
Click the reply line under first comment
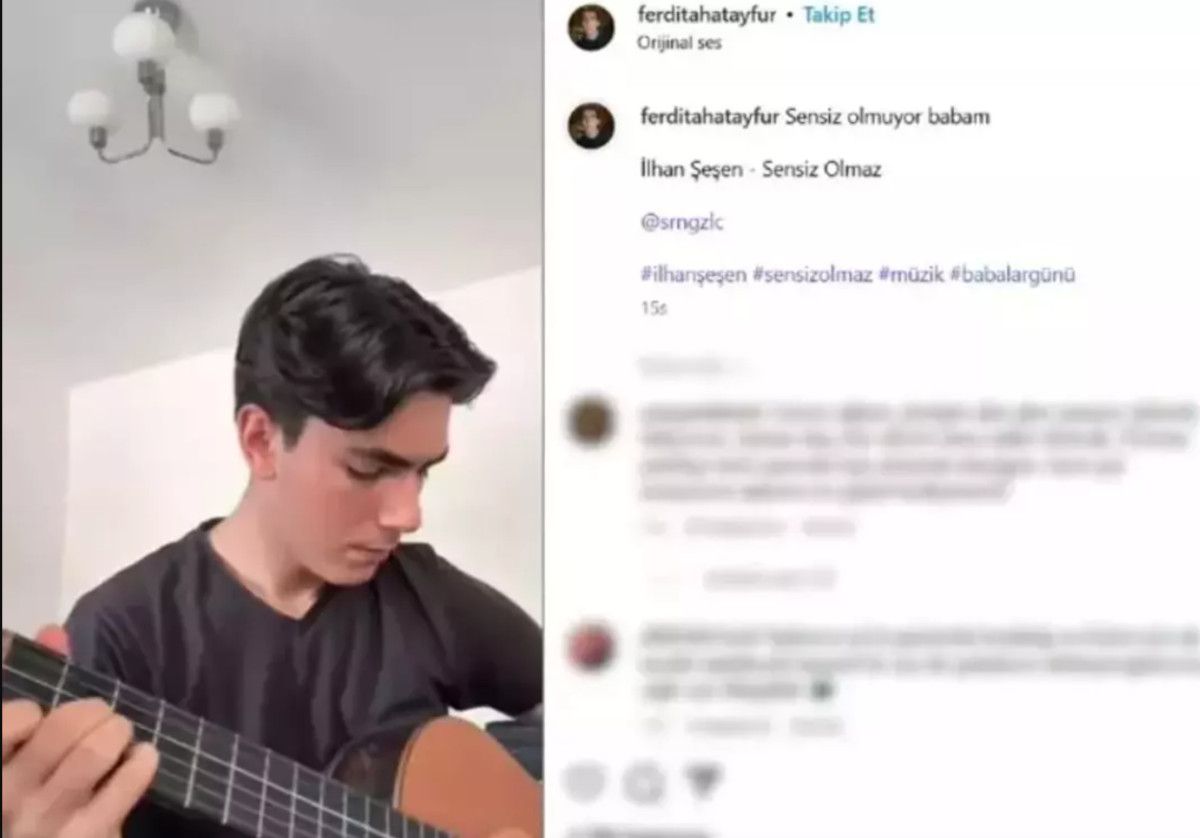[x=768, y=577]
